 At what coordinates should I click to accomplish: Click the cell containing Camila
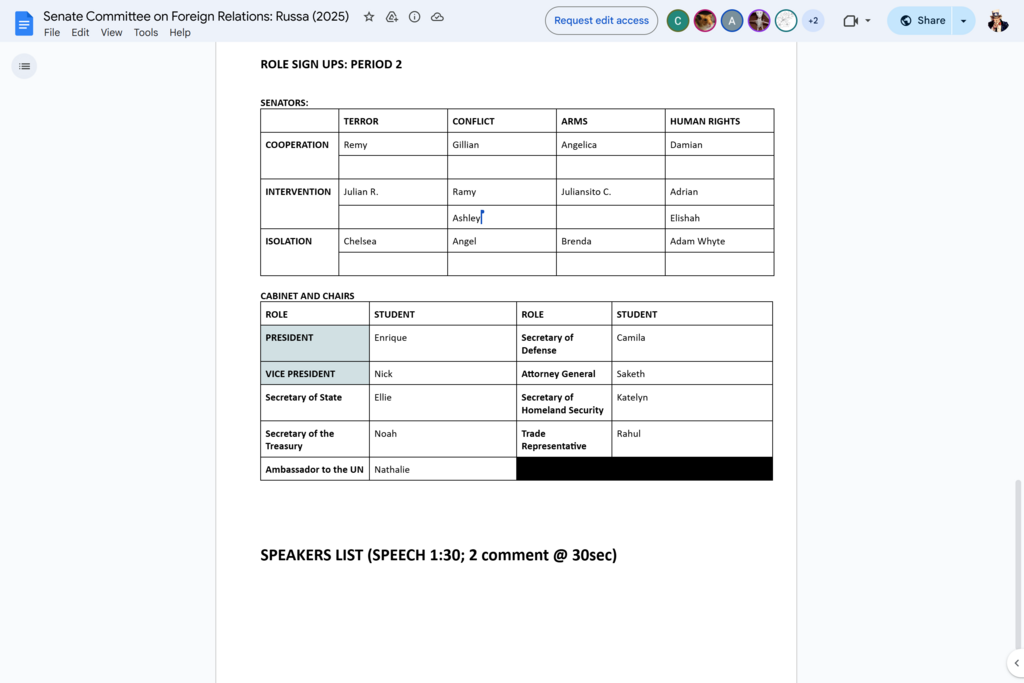692,343
